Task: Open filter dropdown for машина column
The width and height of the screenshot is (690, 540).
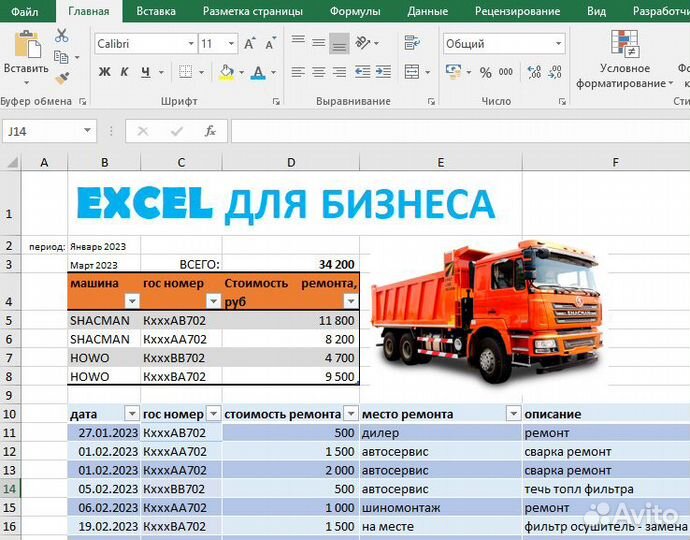Action: click(132, 301)
